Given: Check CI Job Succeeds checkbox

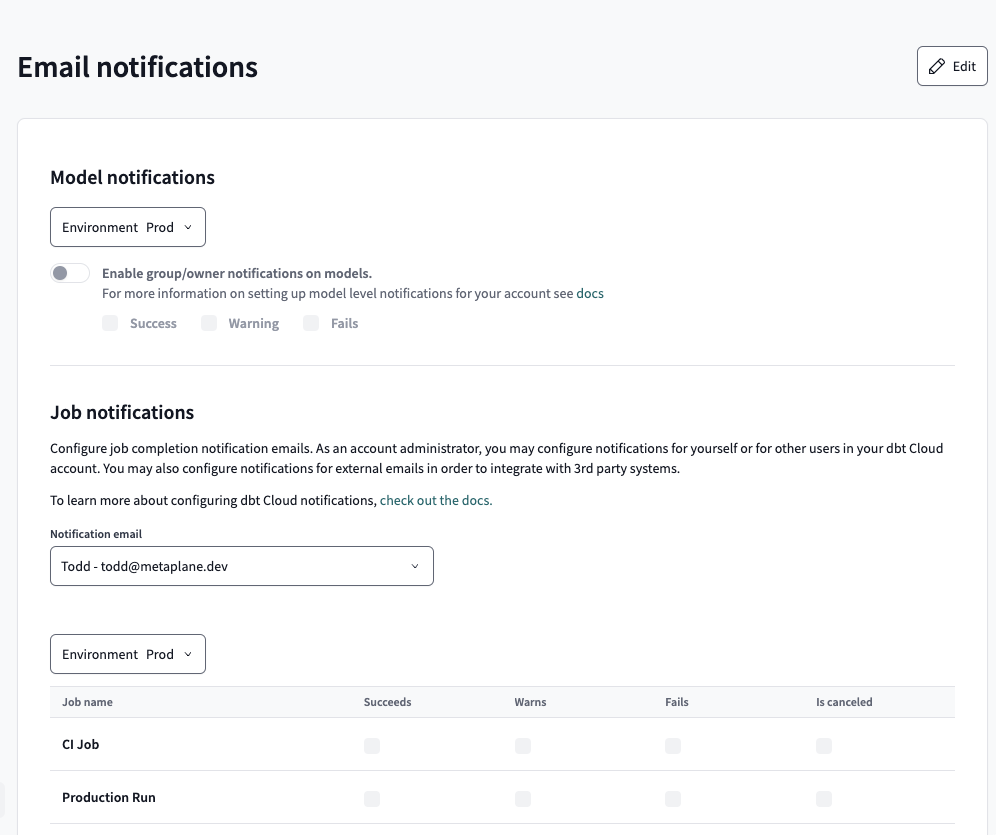Looking at the screenshot, I should click(x=372, y=745).
